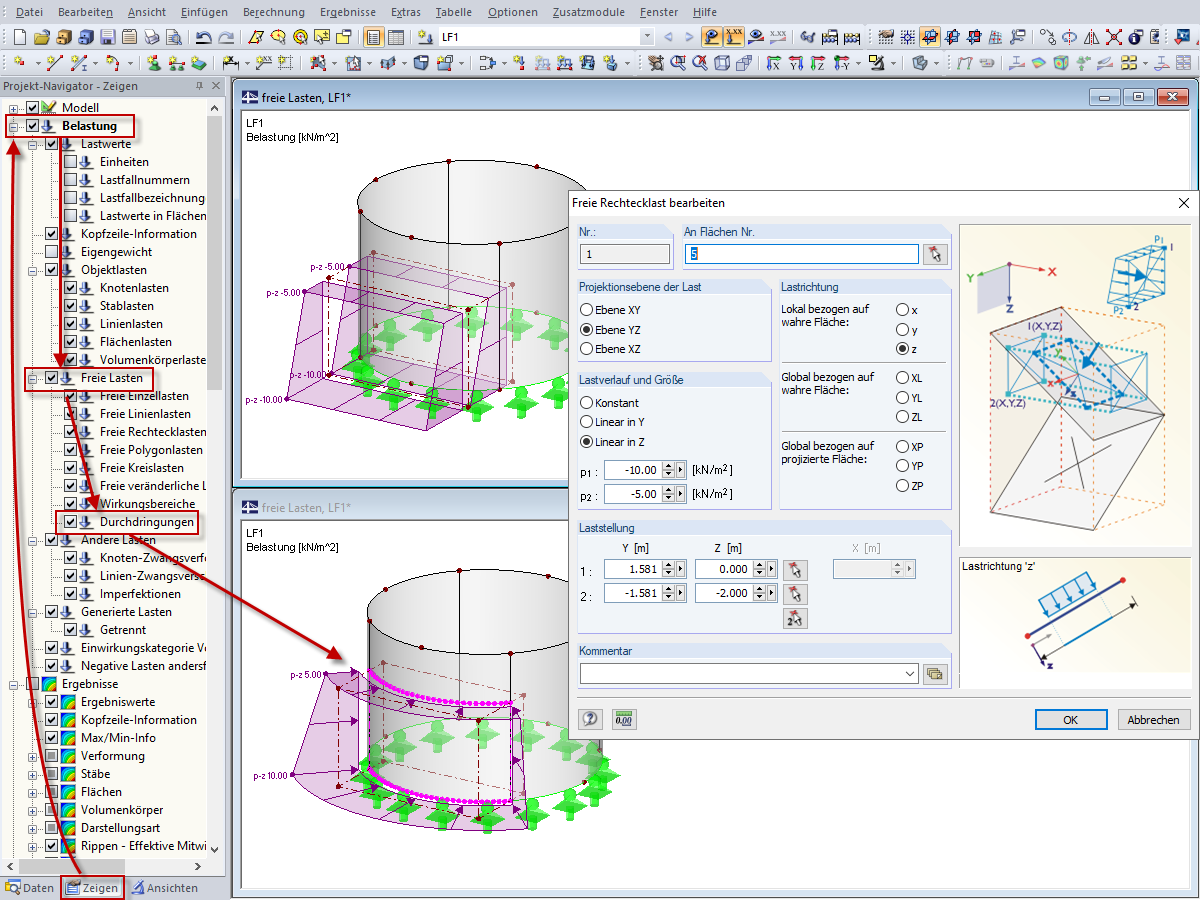The image size is (1200, 900).
Task: Click the Save floppy disk icon
Action: pos(107,37)
